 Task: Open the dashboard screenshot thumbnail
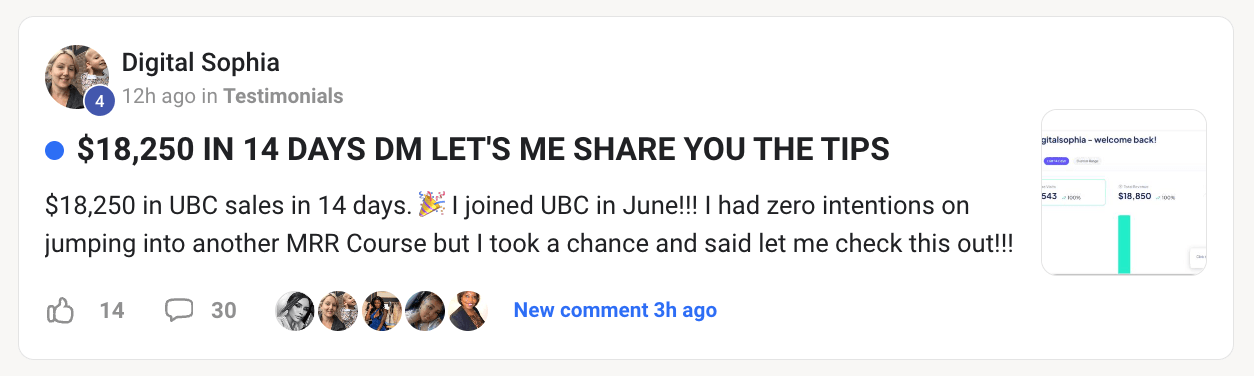pos(1124,192)
